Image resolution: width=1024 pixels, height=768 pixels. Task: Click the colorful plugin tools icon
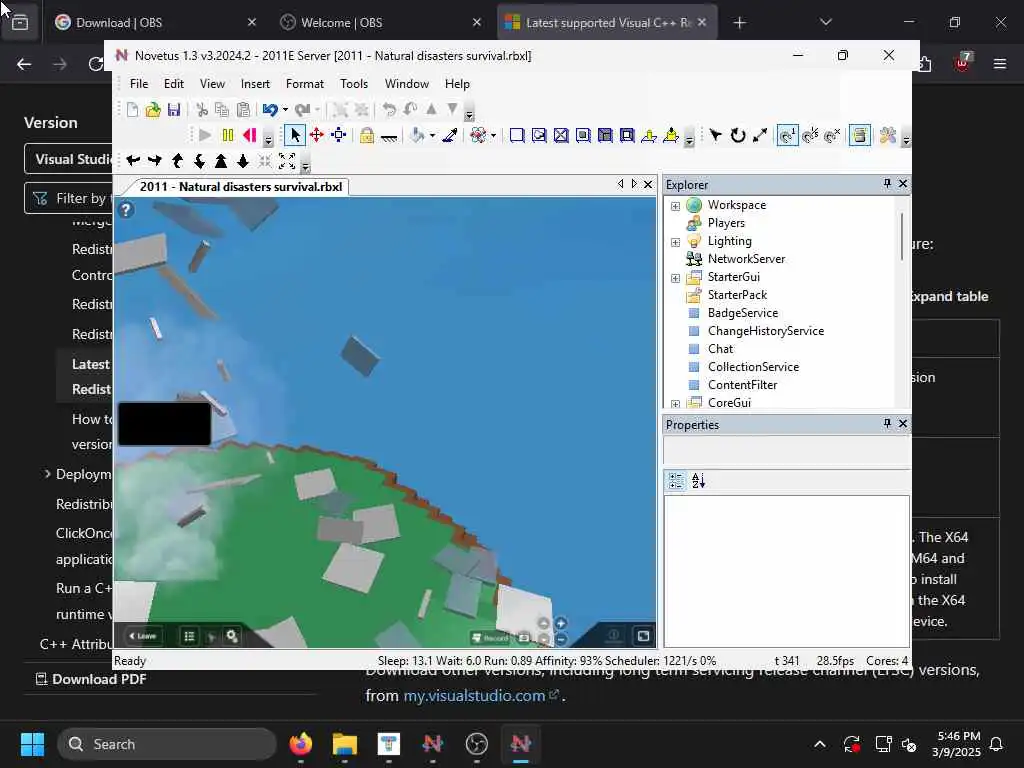click(888, 135)
